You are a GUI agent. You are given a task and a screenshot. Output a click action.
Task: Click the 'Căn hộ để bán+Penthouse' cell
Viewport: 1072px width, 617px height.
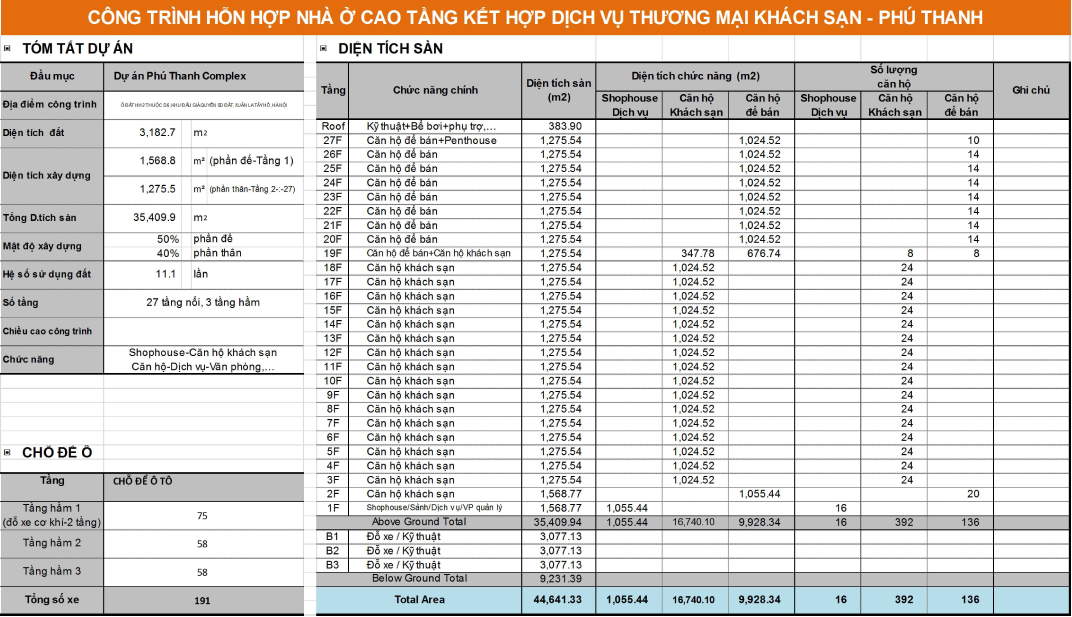pyautogui.click(x=435, y=140)
